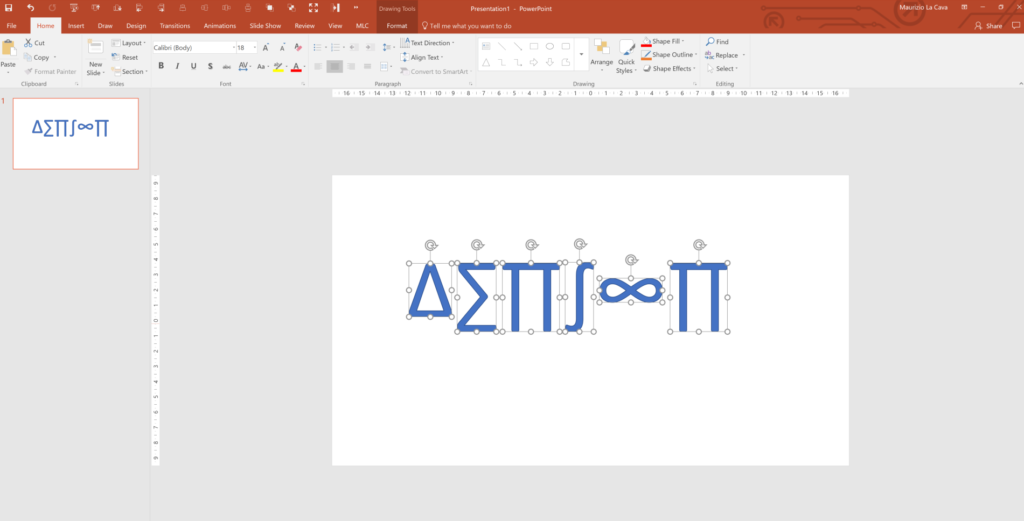Select the infinity symbol shape
The height and width of the screenshot is (521, 1024).
tap(631, 290)
